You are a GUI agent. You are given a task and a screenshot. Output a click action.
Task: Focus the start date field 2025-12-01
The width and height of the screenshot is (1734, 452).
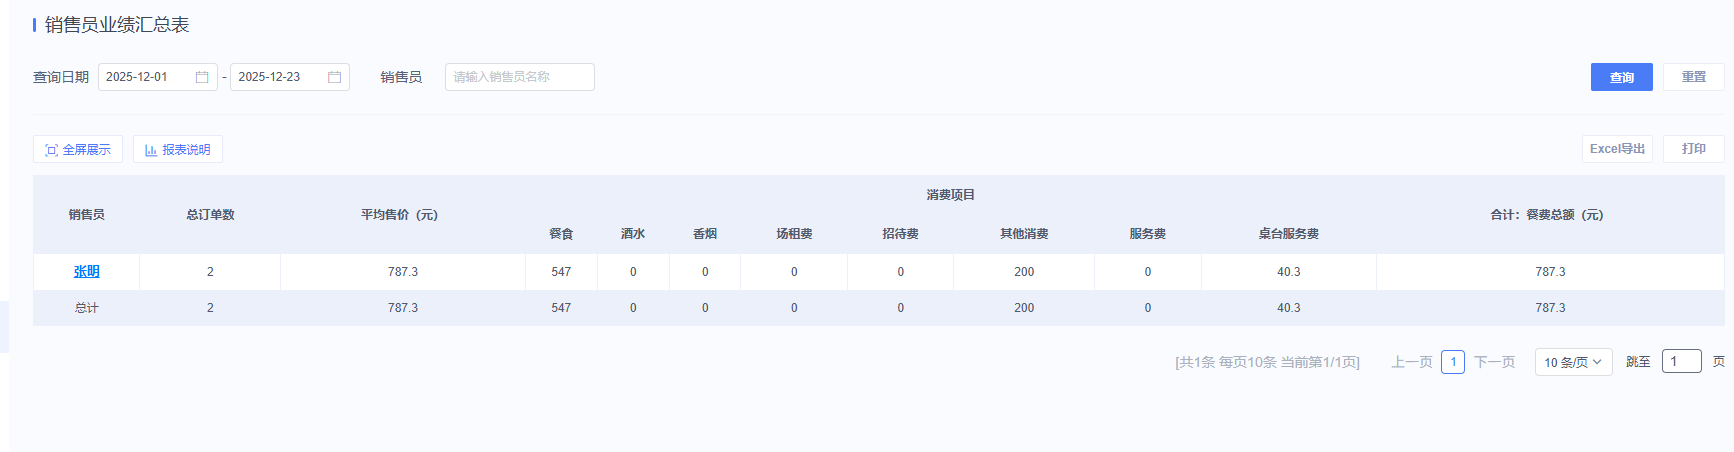coord(158,77)
